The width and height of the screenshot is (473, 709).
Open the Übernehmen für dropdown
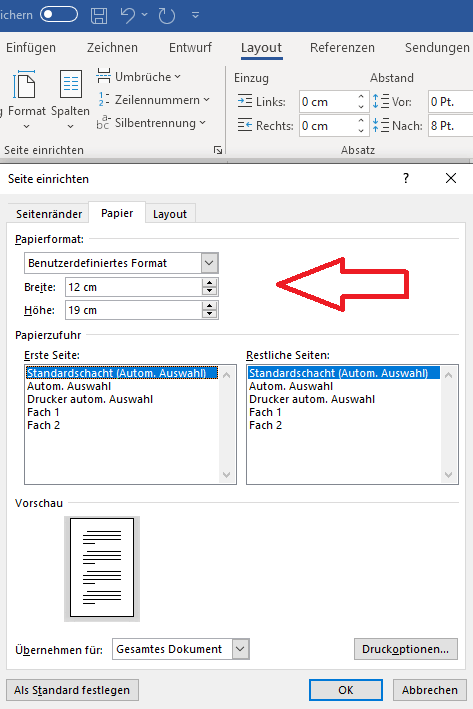(180, 649)
